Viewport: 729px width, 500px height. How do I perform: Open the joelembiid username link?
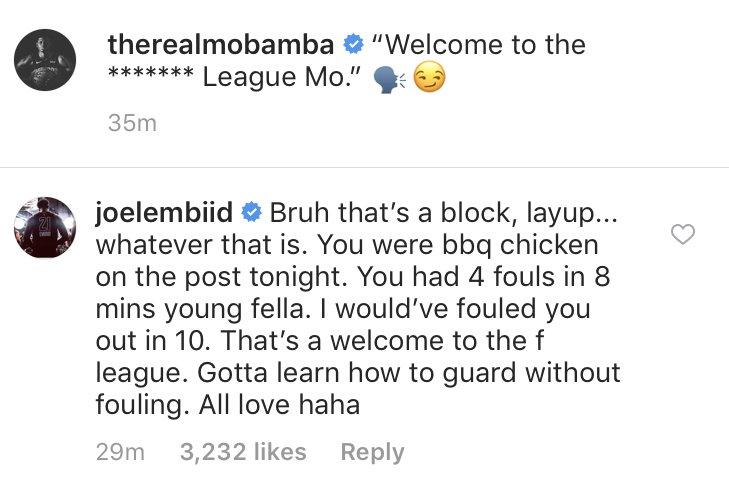[x=166, y=212]
